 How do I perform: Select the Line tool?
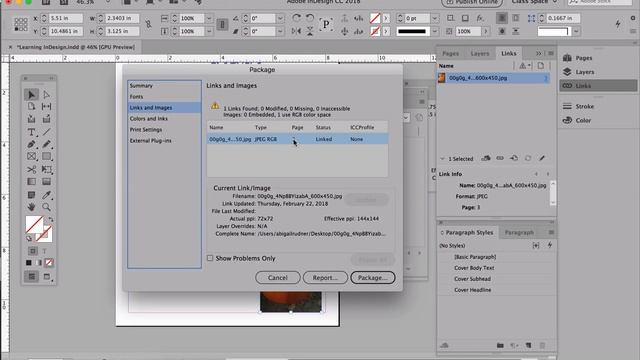[47, 132]
